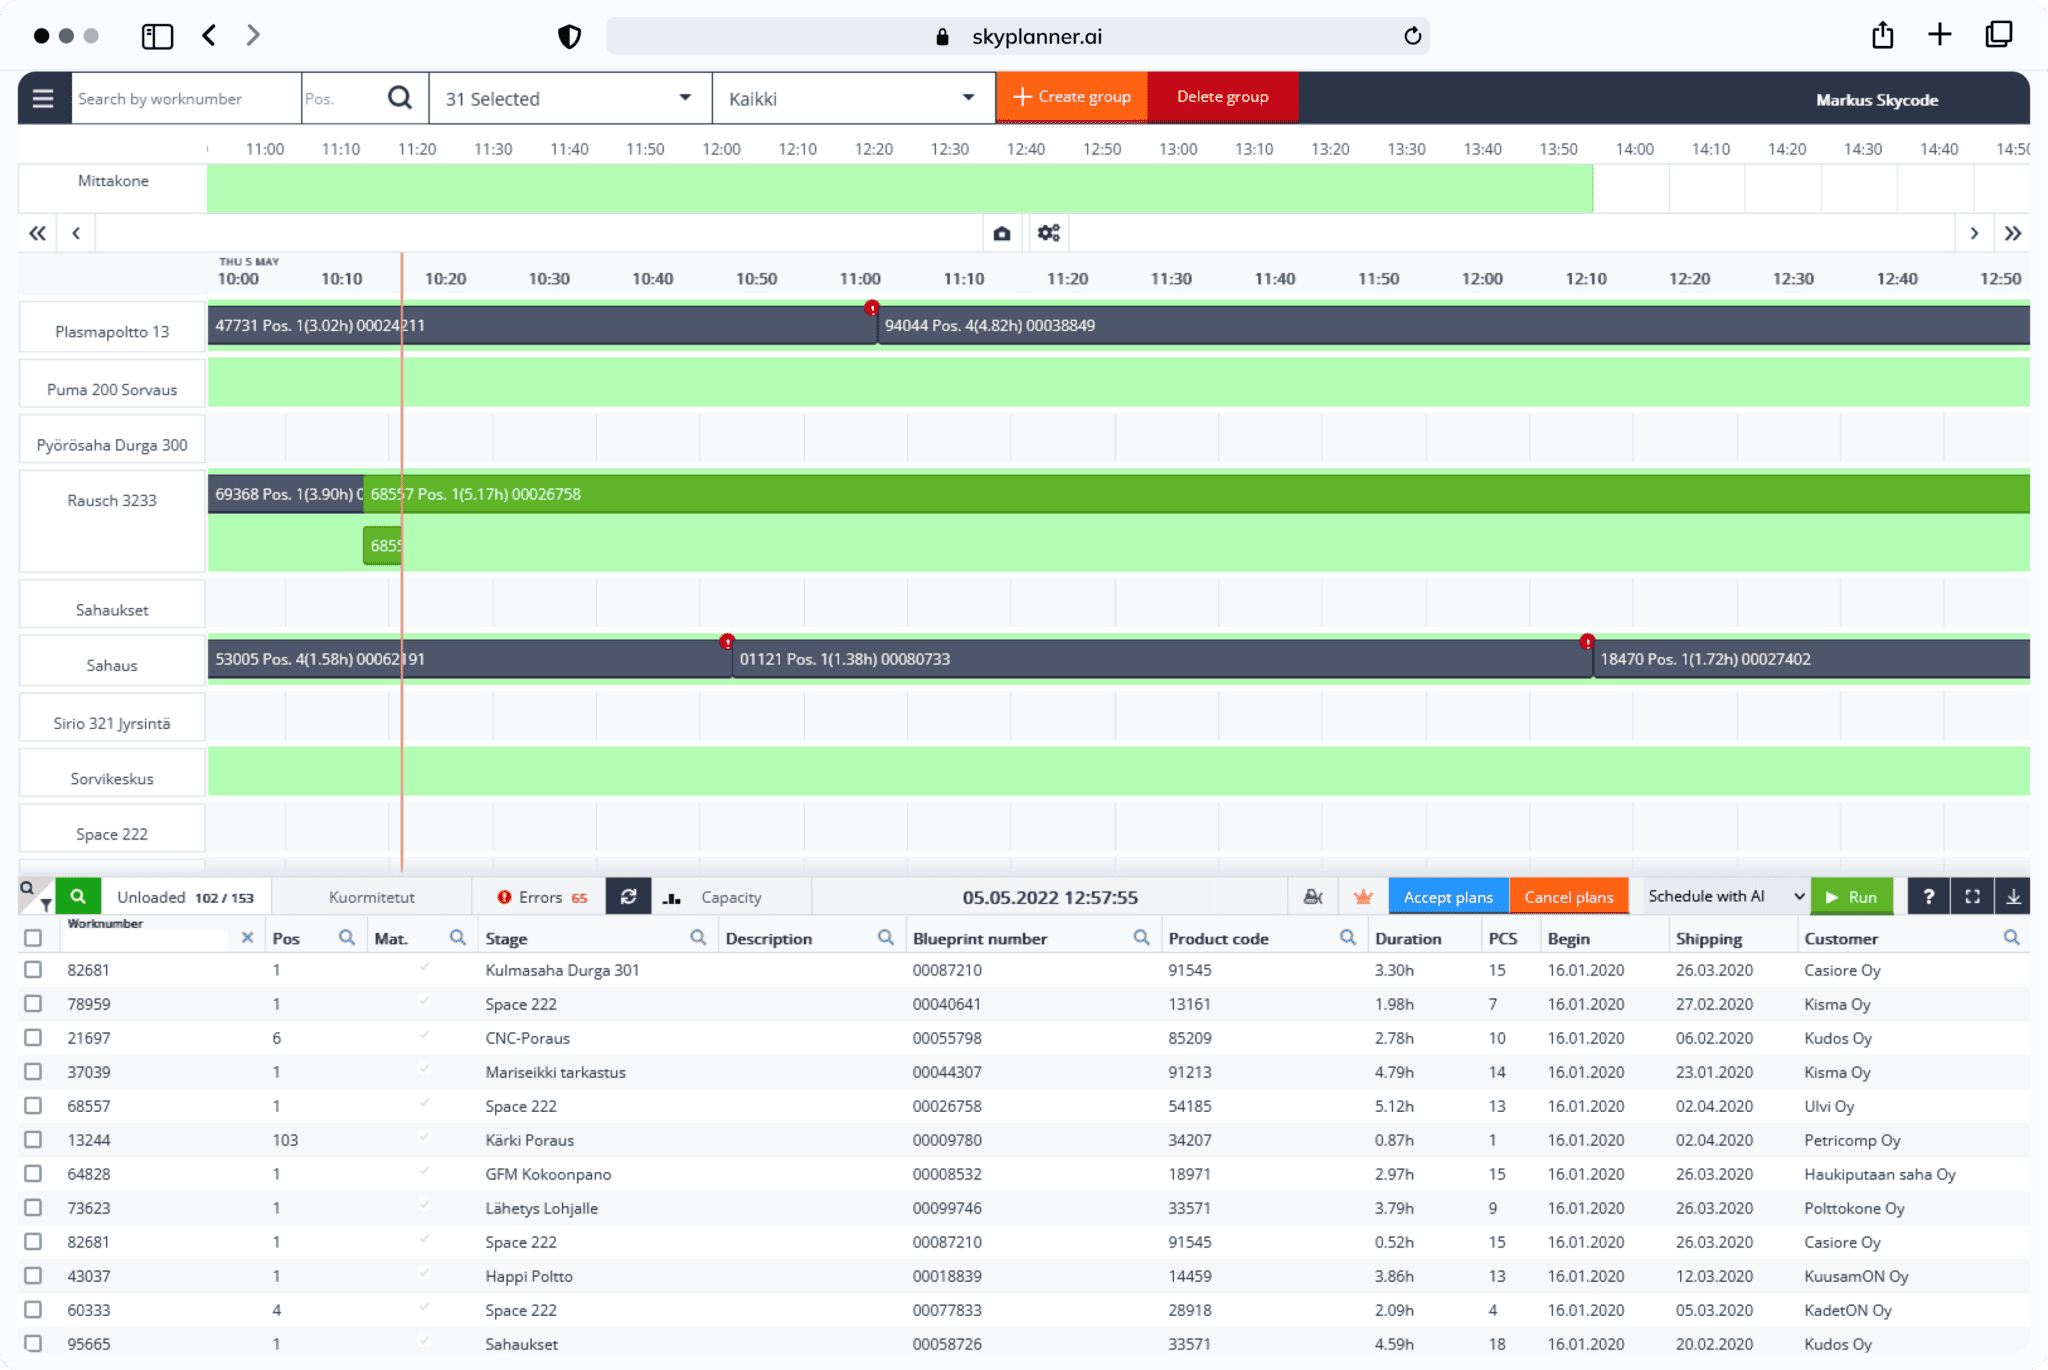Download data using the download icon

(x=2013, y=896)
